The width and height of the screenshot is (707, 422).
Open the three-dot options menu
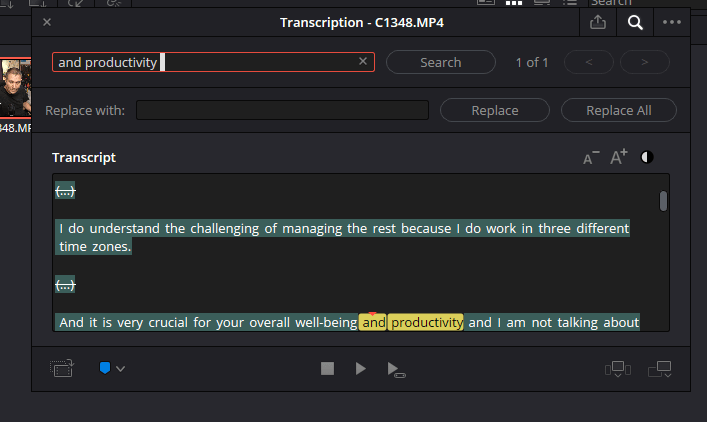(671, 22)
